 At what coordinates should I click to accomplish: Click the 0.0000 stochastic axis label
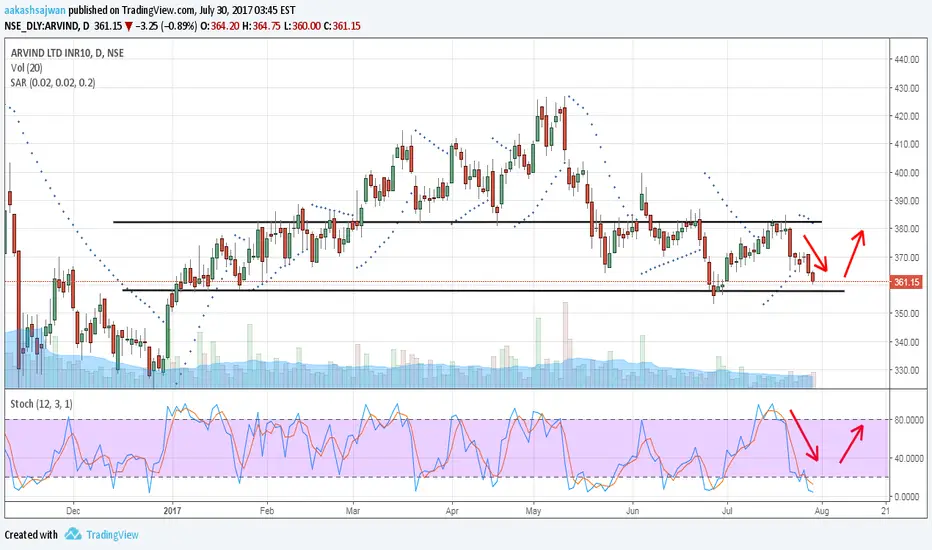pyautogui.click(x=906, y=496)
